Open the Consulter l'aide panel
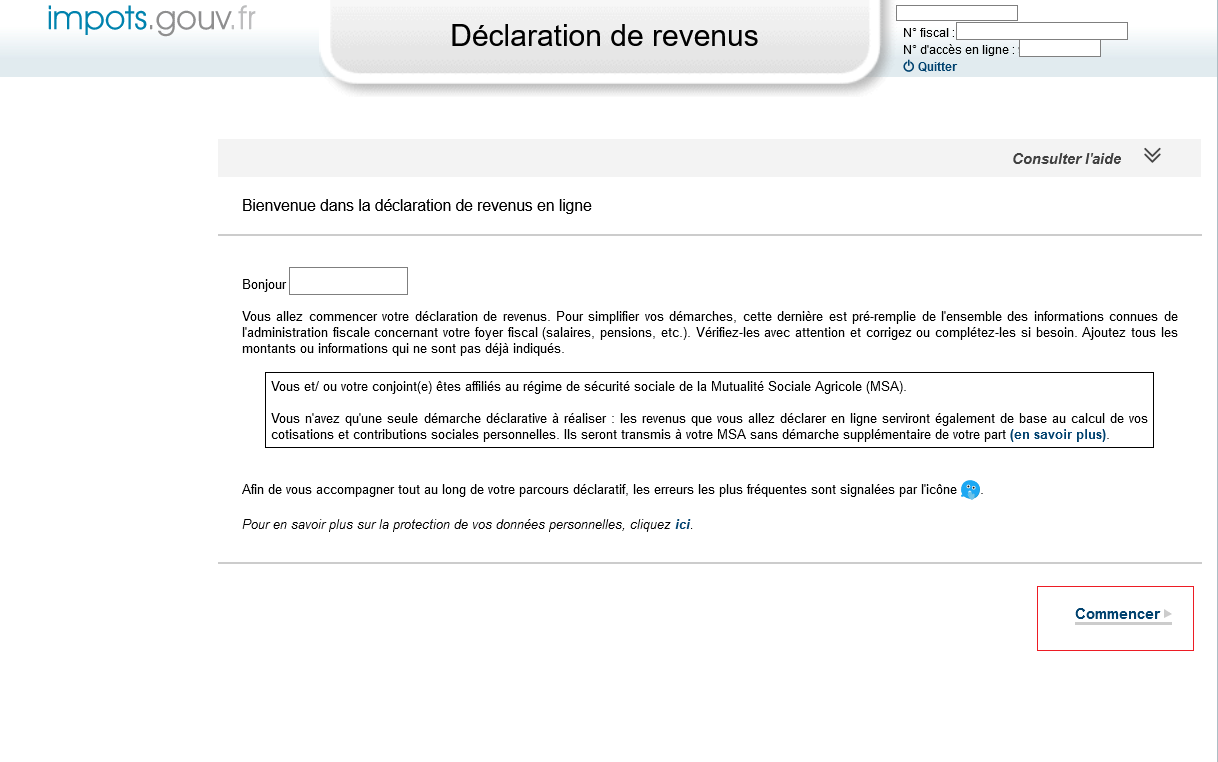Viewport: 1218px width, 762px height. [1066, 159]
